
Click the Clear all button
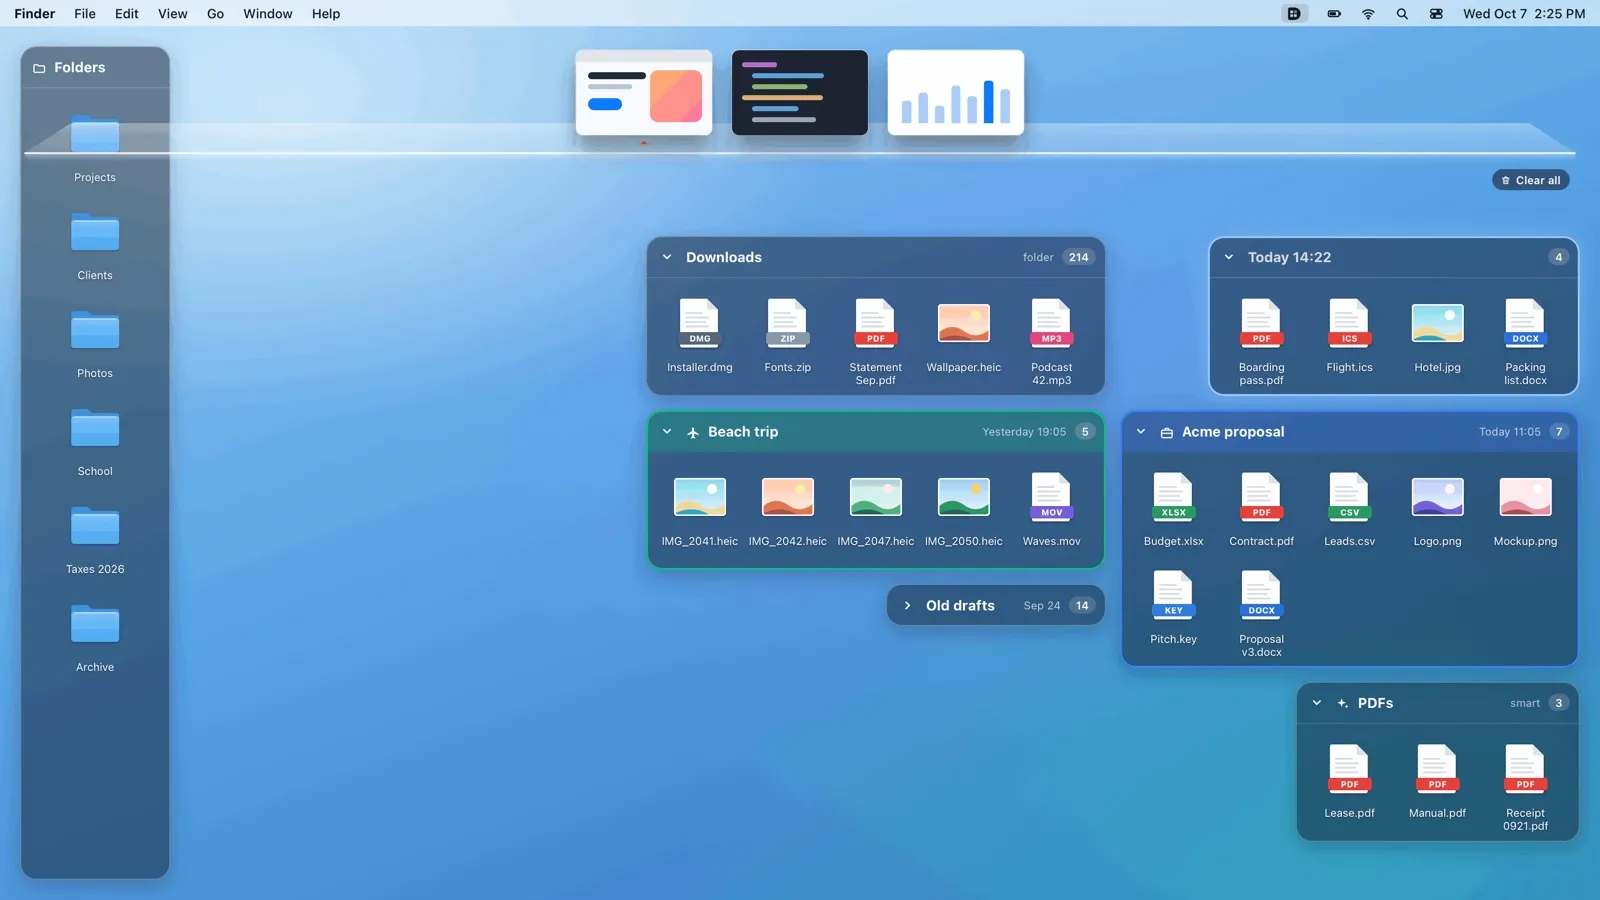(1531, 180)
